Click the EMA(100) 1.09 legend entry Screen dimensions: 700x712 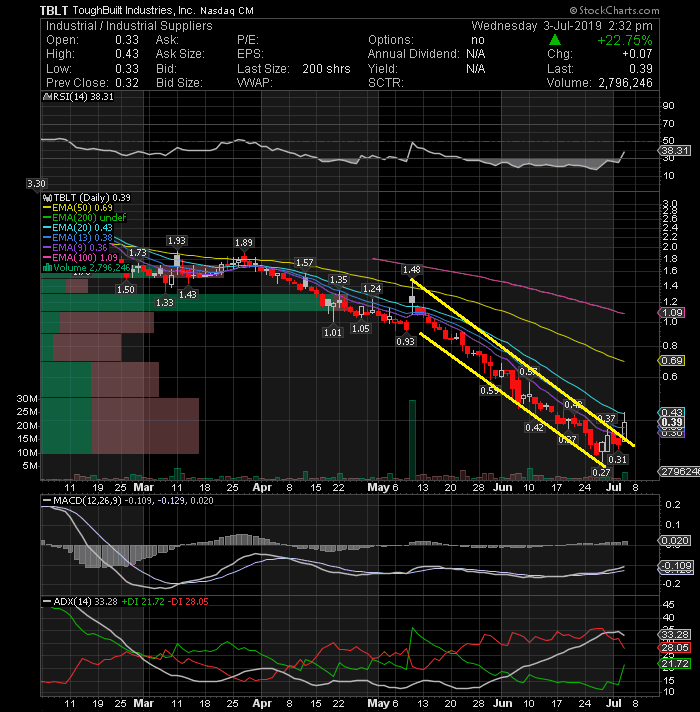coord(80,258)
